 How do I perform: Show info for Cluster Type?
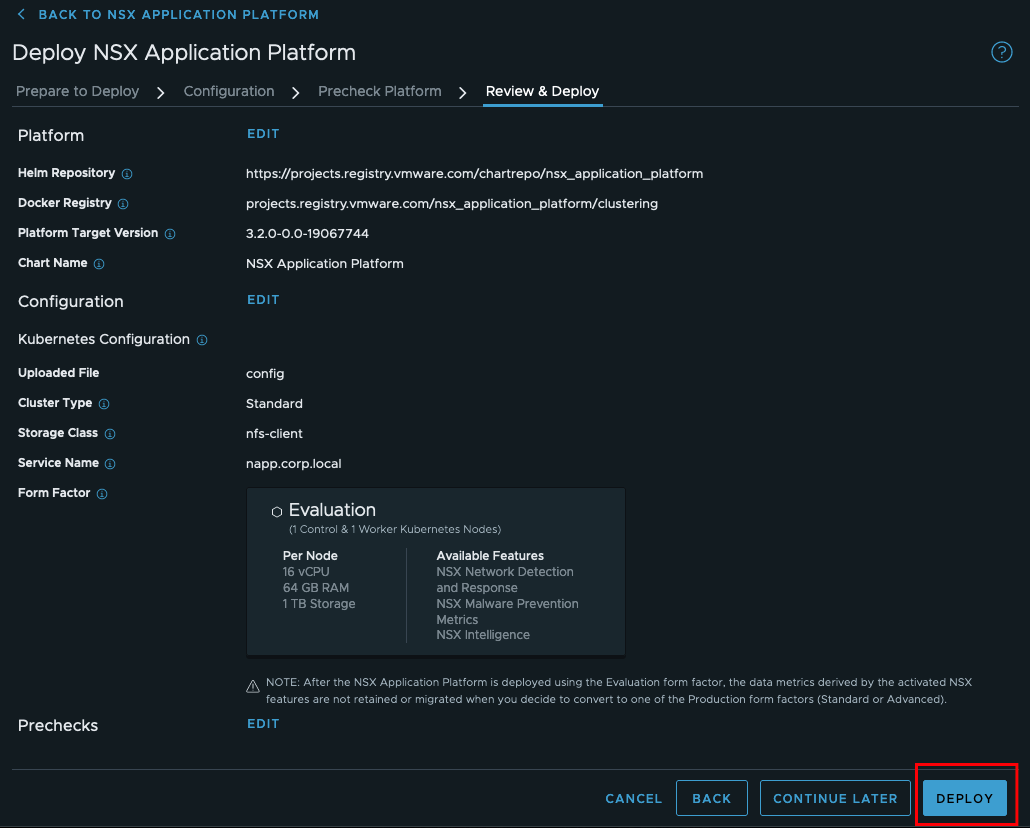tap(104, 404)
